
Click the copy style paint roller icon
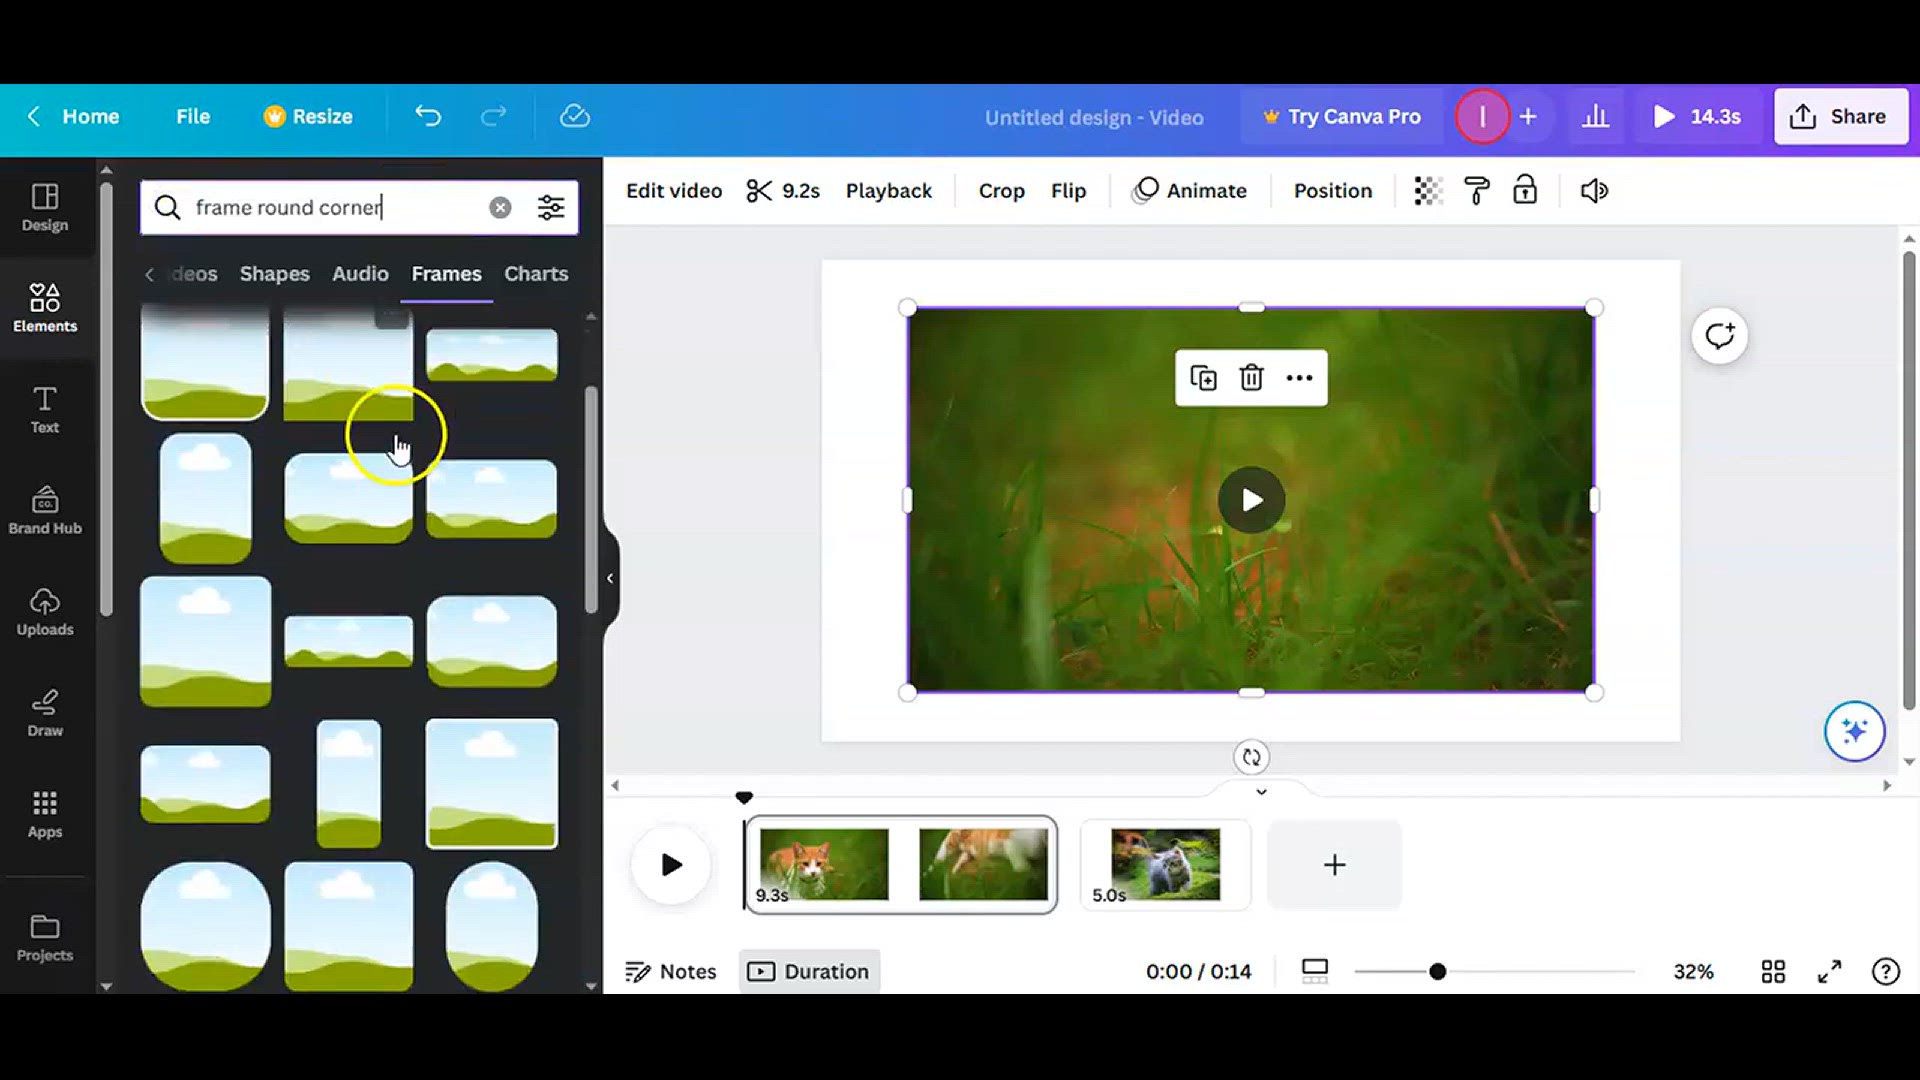[x=1477, y=190]
